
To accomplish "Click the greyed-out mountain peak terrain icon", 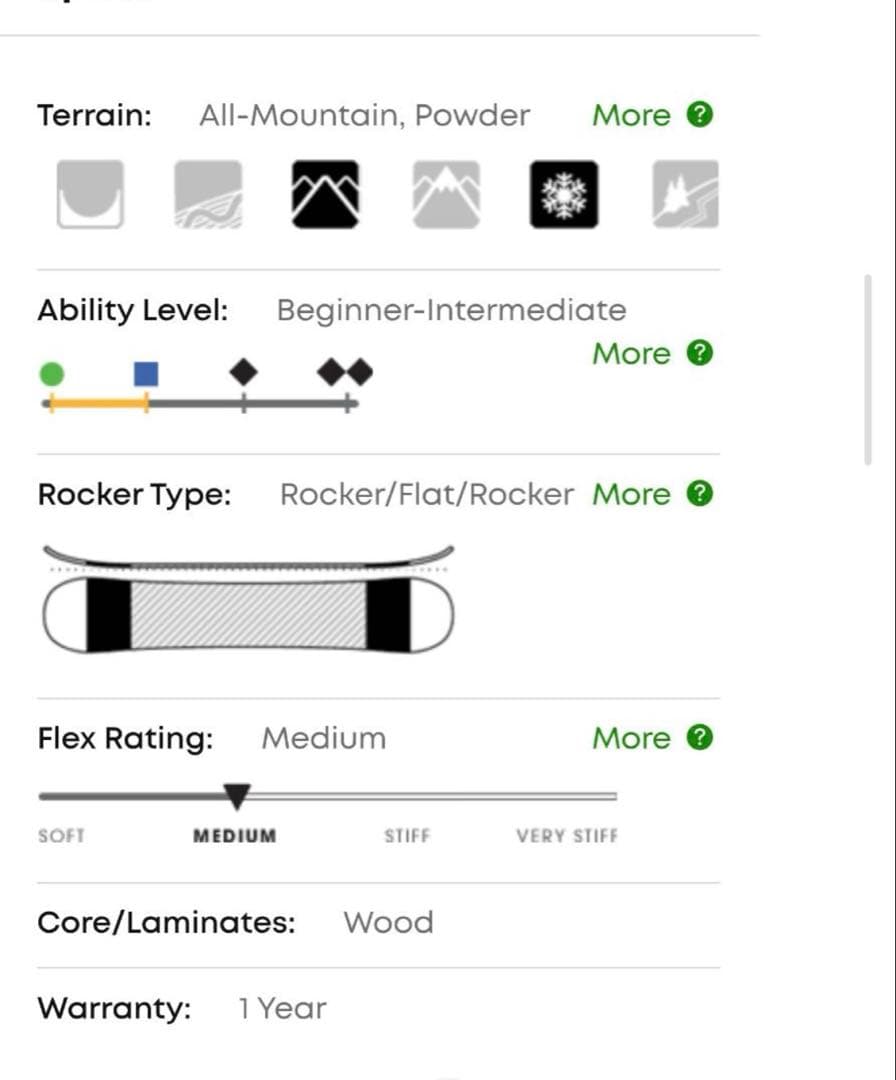I will 446,194.
